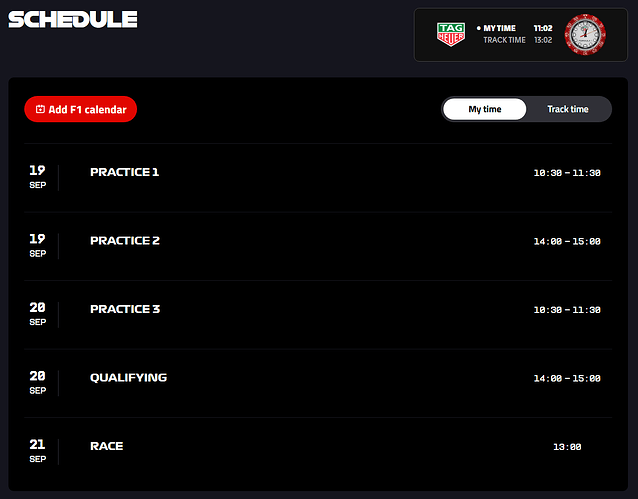Open the Practice 3 session row

point(124,309)
